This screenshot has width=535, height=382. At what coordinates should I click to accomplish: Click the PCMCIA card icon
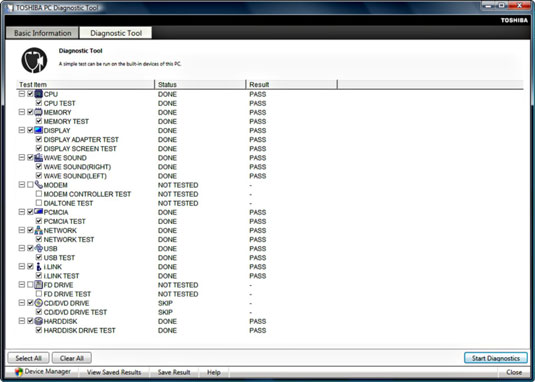pos(39,212)
